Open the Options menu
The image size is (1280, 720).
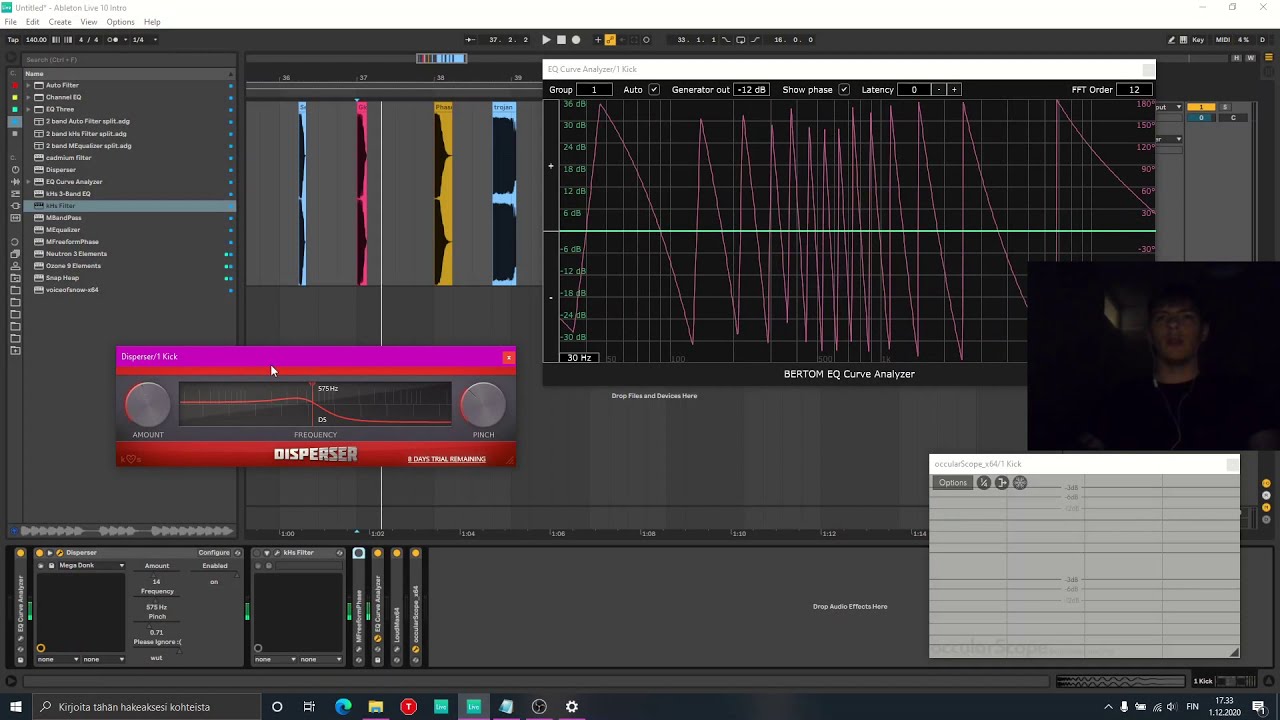tap(120, 22)
